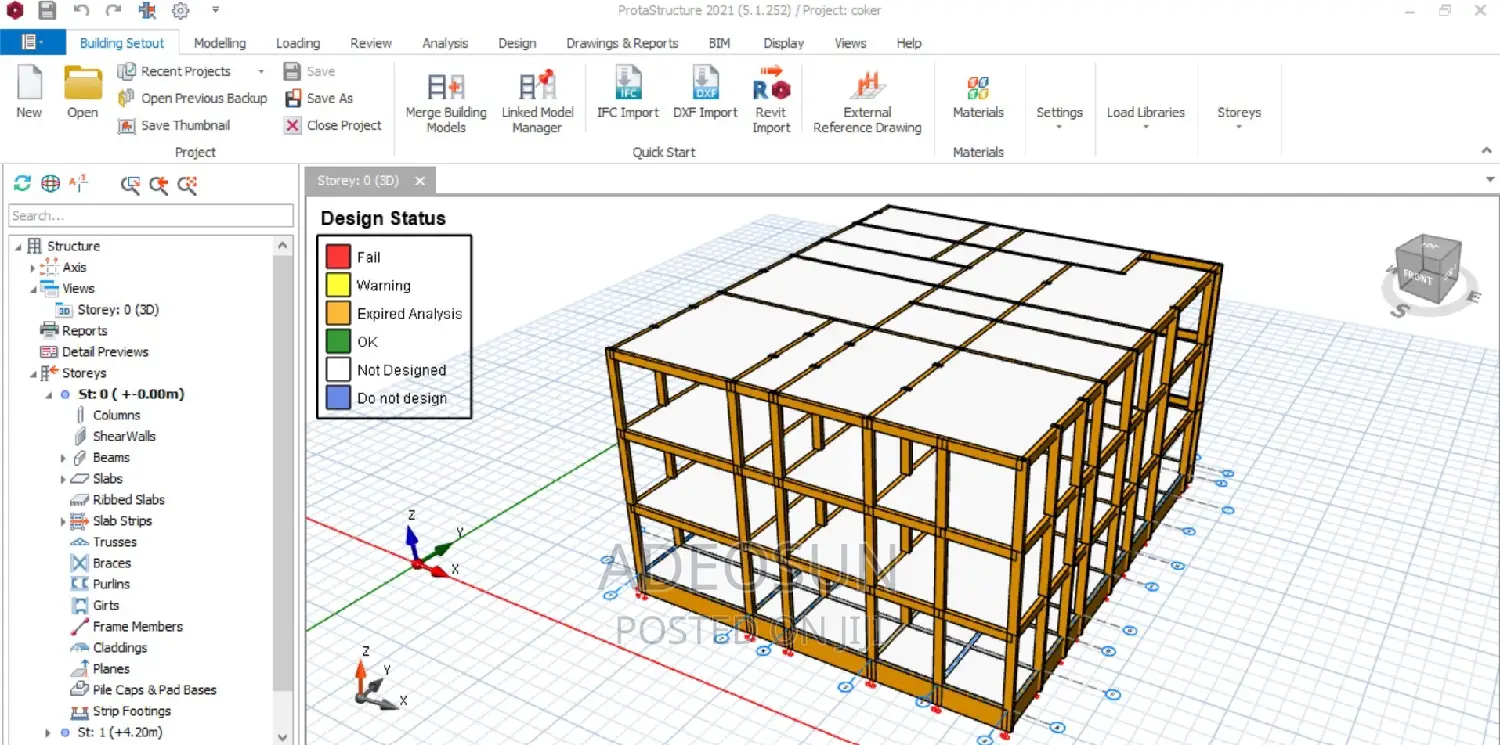
Task: Switch to the Modelling tab
Action: click(220, 43)
